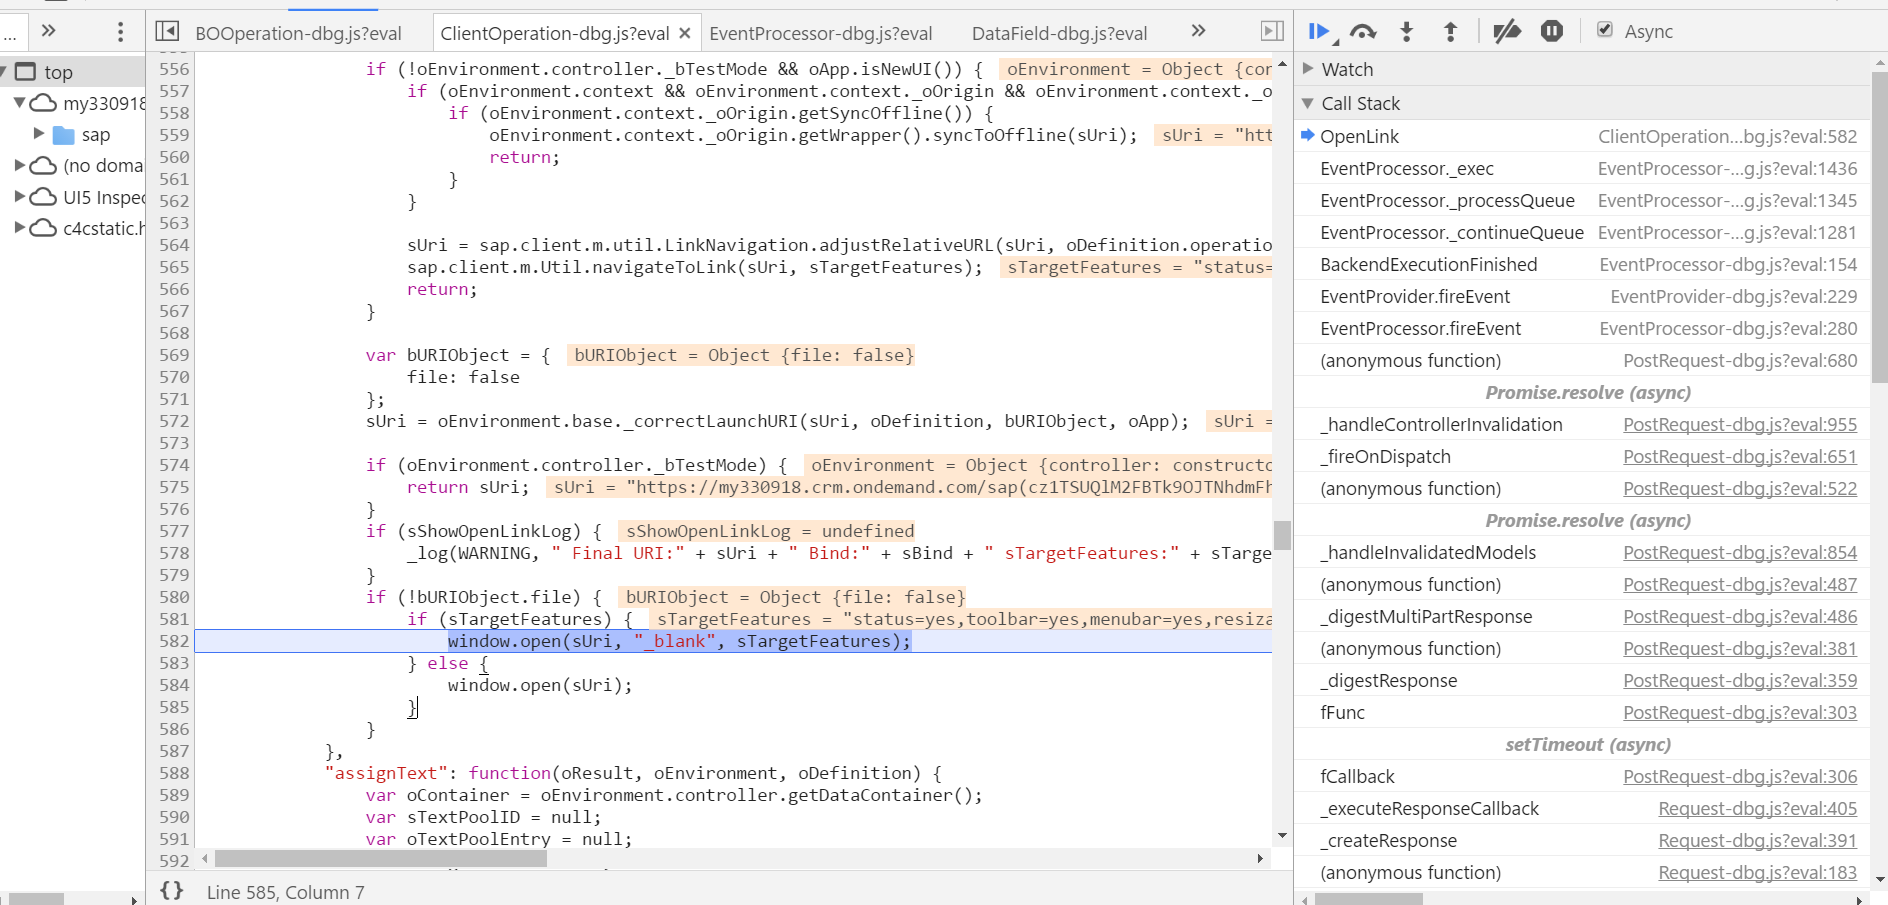1888x905 pixels.
Task: Open PostRequest-dbg.js?eval:955 link
Action: pos(1740,425)
